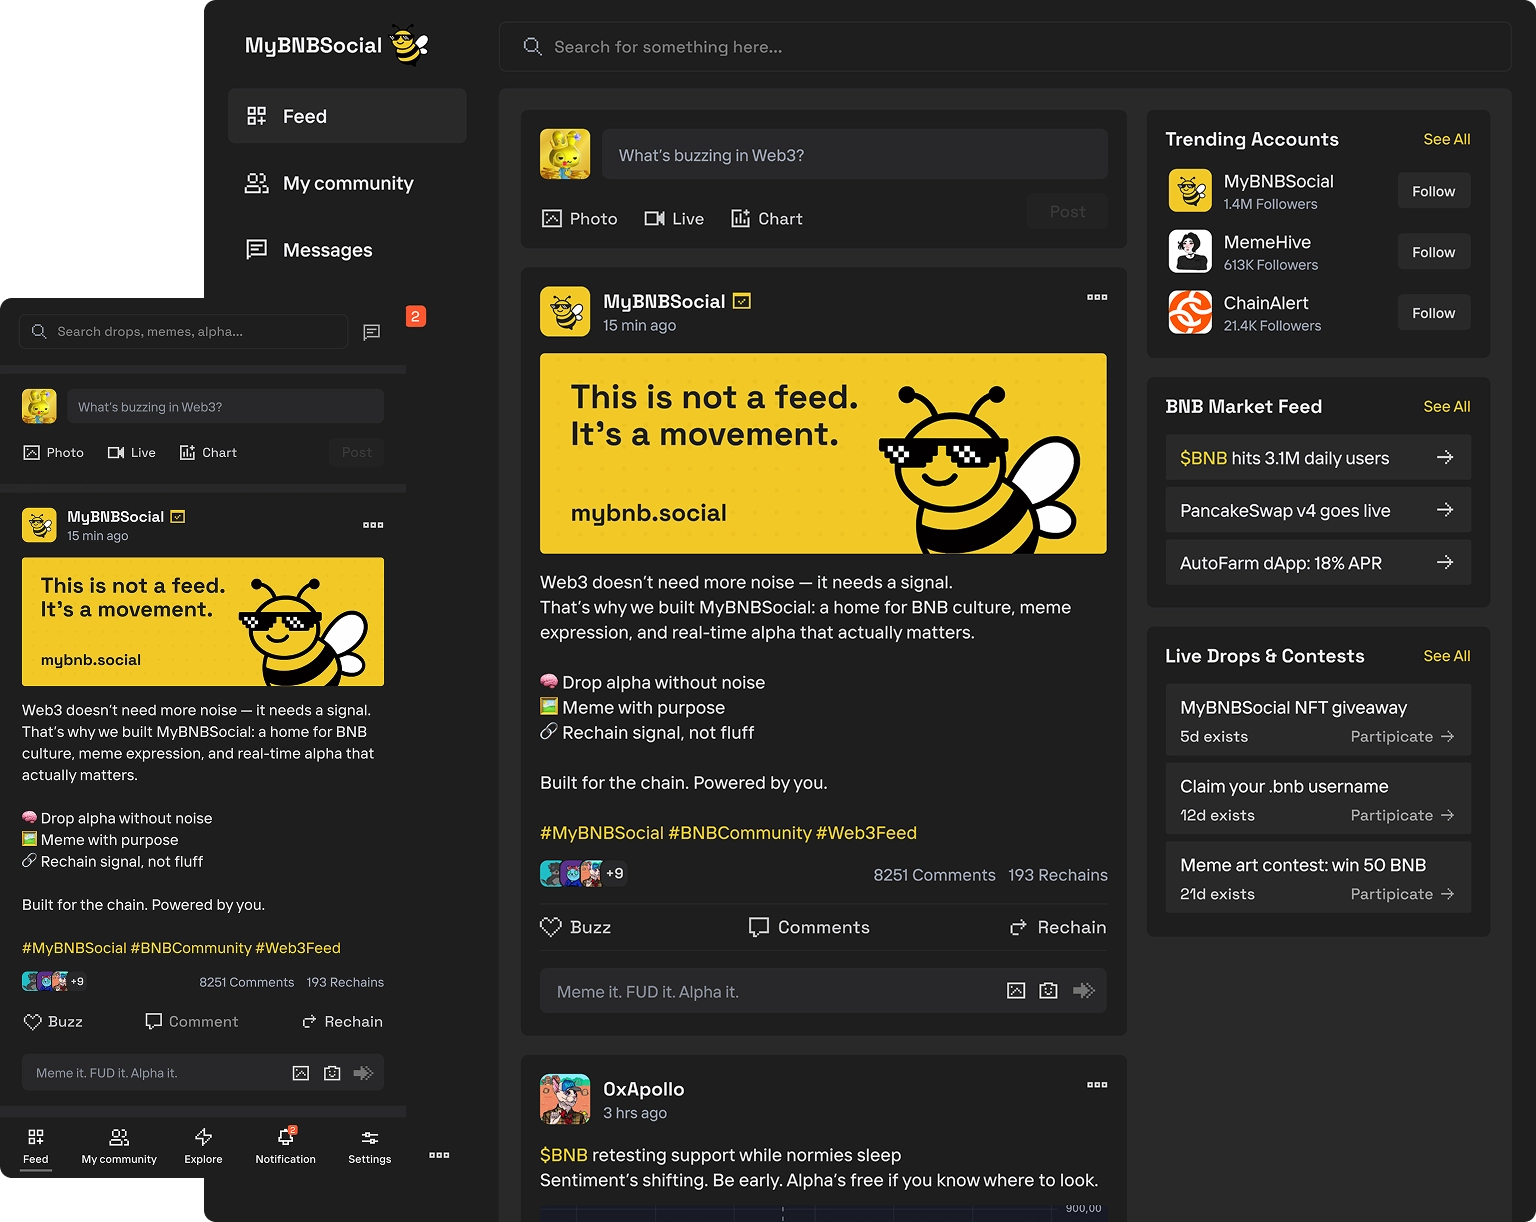This screenshot has width=1536, height=1222.
Task: Buzz the desktop MyBNBSocial post
Action: tap(576, 927)
